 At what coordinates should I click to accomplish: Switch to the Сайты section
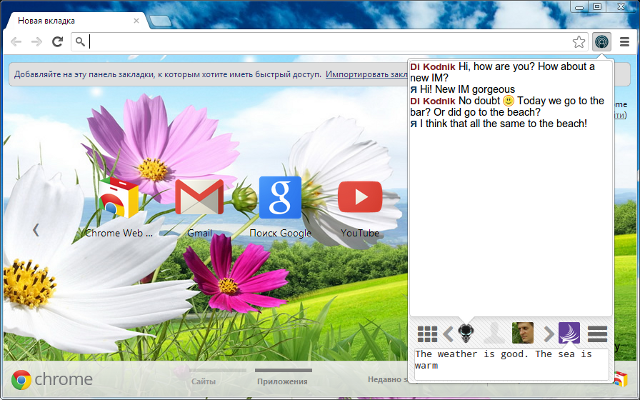(204, 381)
